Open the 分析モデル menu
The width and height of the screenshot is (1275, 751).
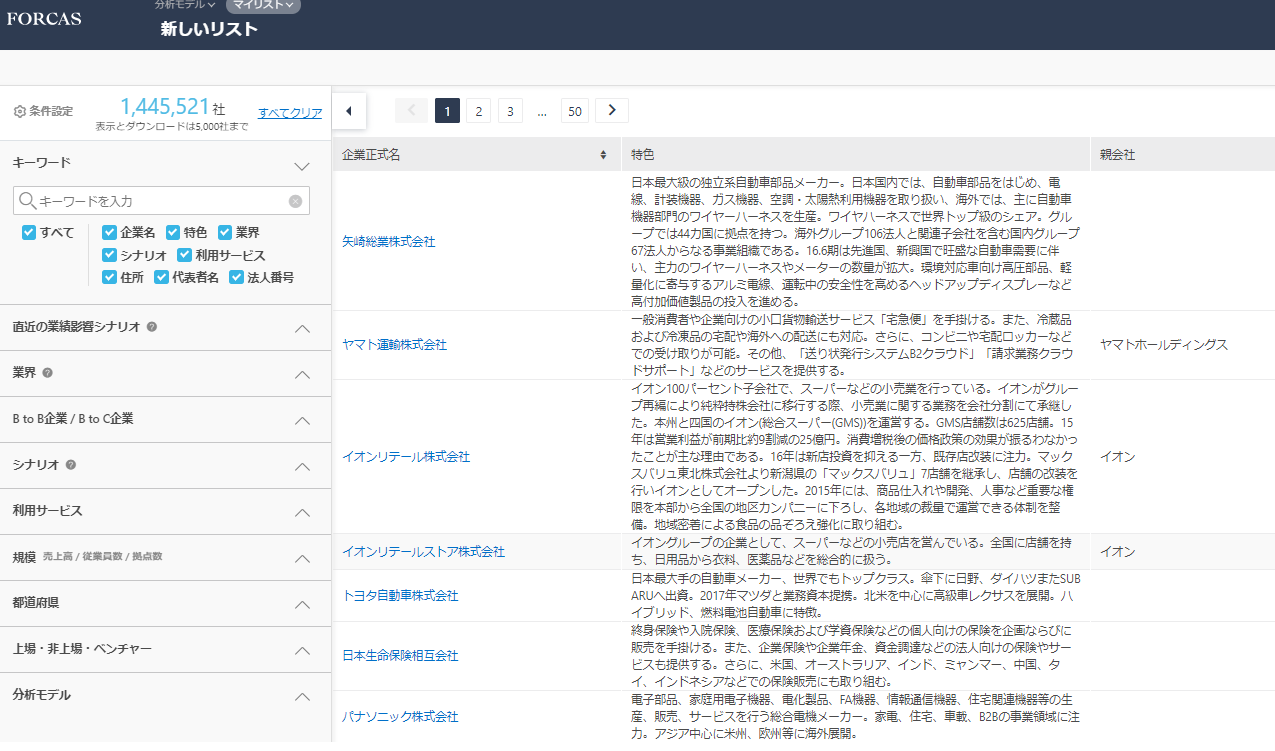click(x=184, y=5)
